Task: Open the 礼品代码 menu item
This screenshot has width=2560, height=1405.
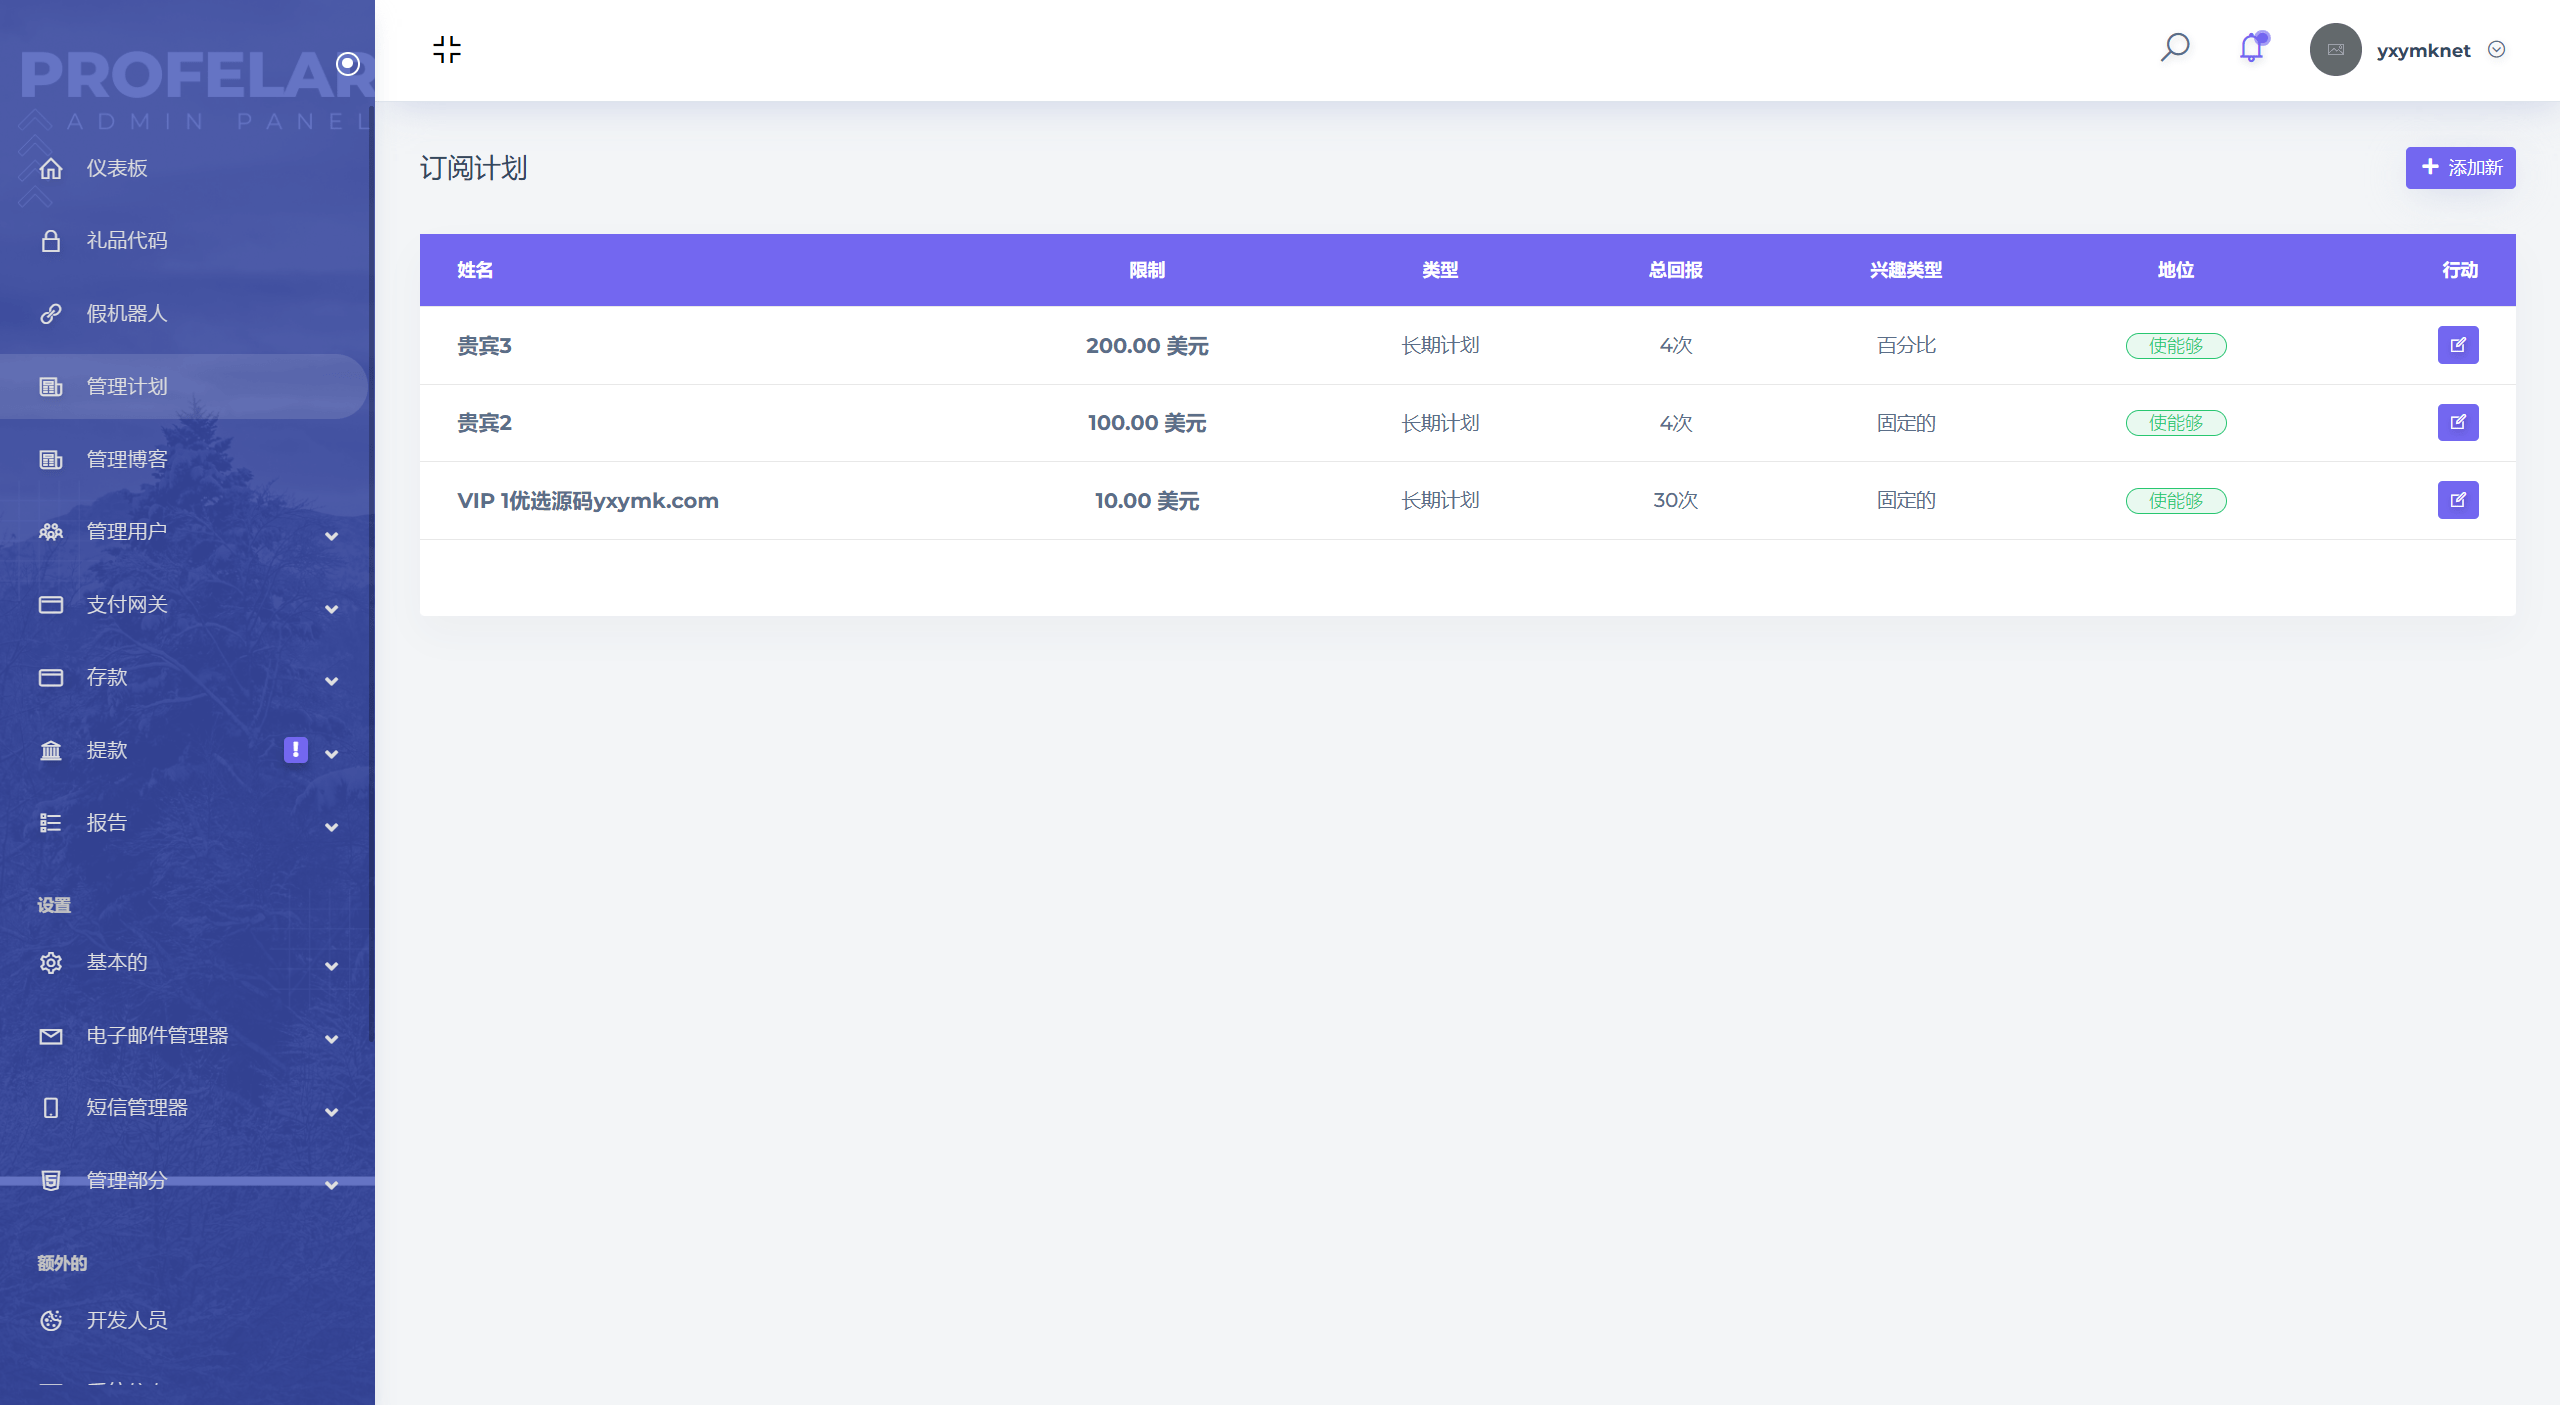Action: tap(126, 241)
